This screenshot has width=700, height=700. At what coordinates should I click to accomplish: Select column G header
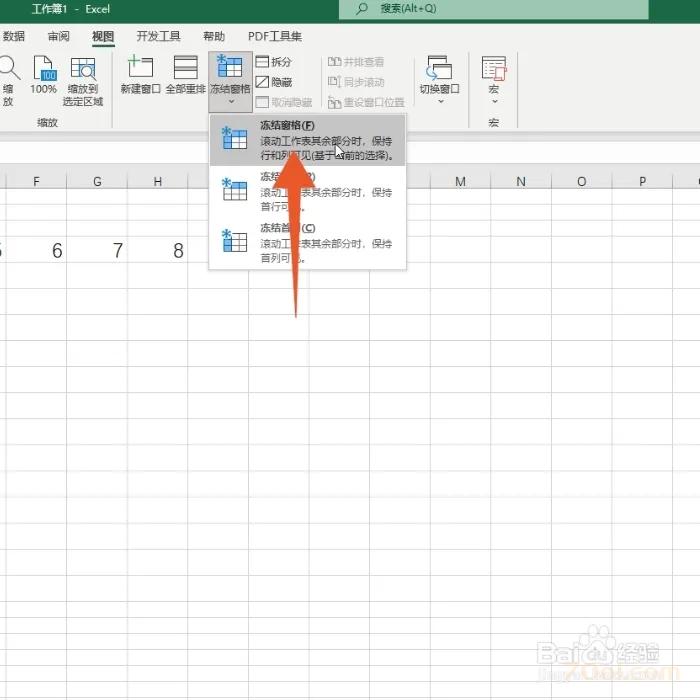pos(97,181)
